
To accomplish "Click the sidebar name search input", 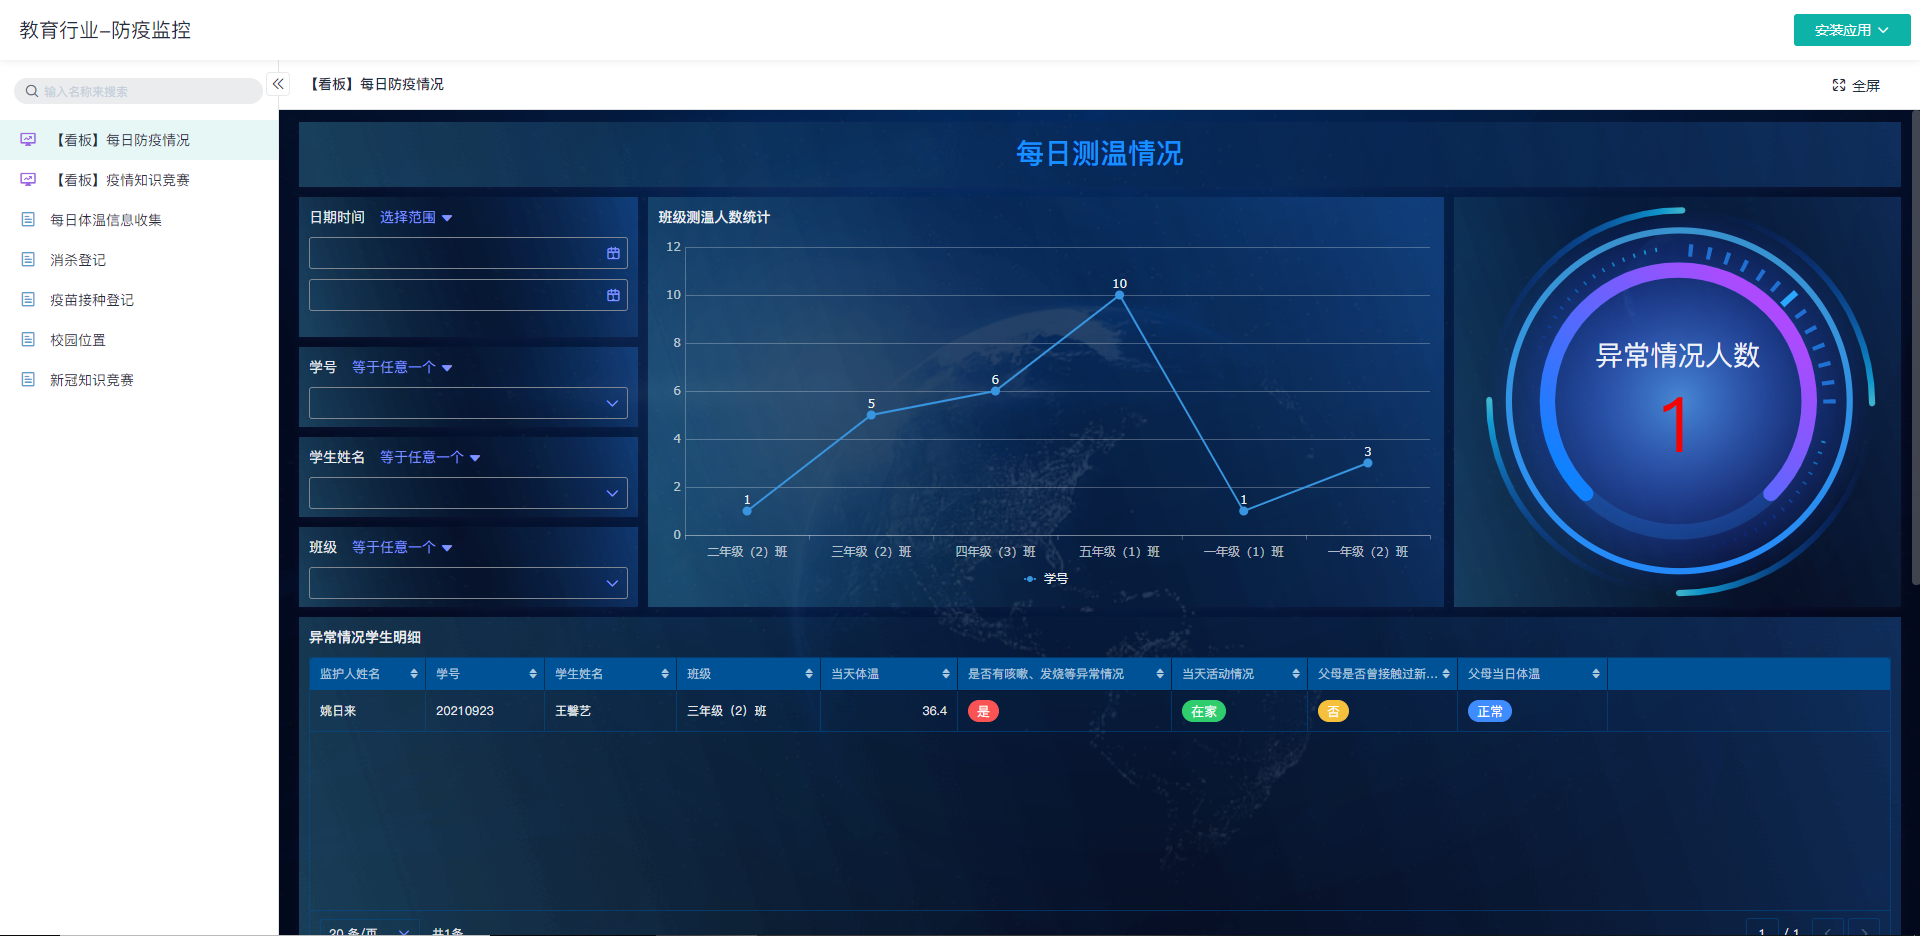I will coord(138,91).
